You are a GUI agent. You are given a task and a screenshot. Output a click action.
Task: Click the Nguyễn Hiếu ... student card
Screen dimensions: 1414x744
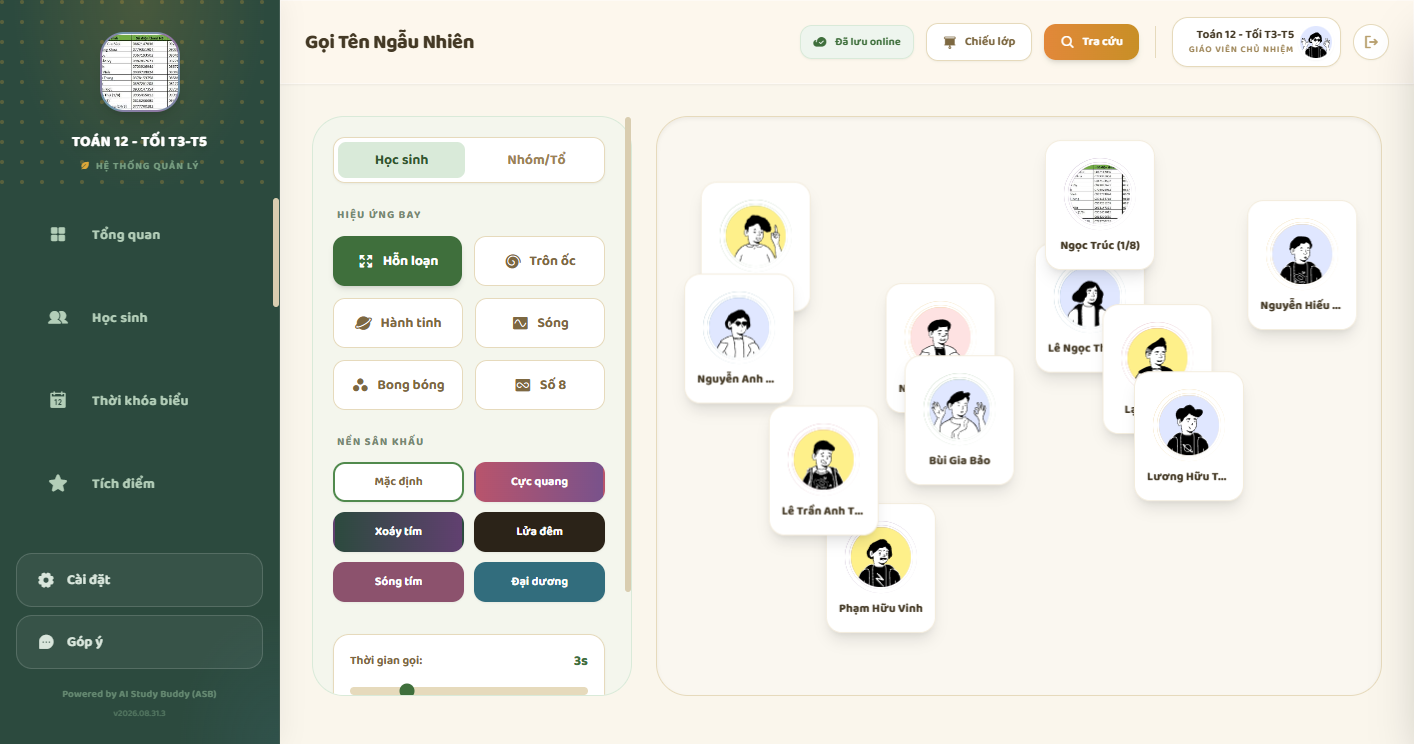pos(1302,265)
